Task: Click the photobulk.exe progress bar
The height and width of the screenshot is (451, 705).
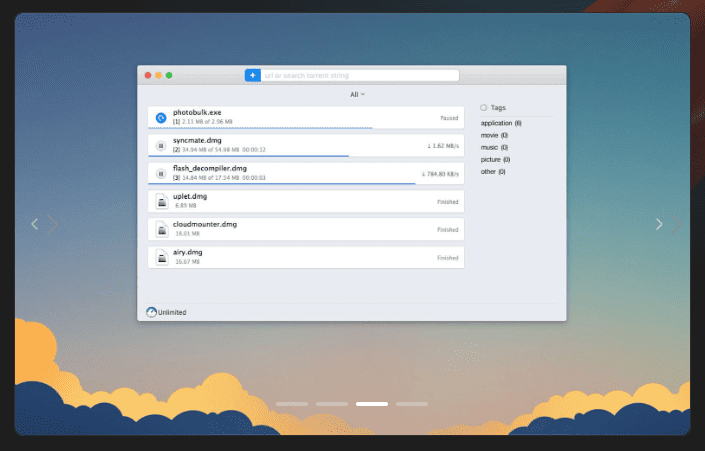Action: (260, 128)
